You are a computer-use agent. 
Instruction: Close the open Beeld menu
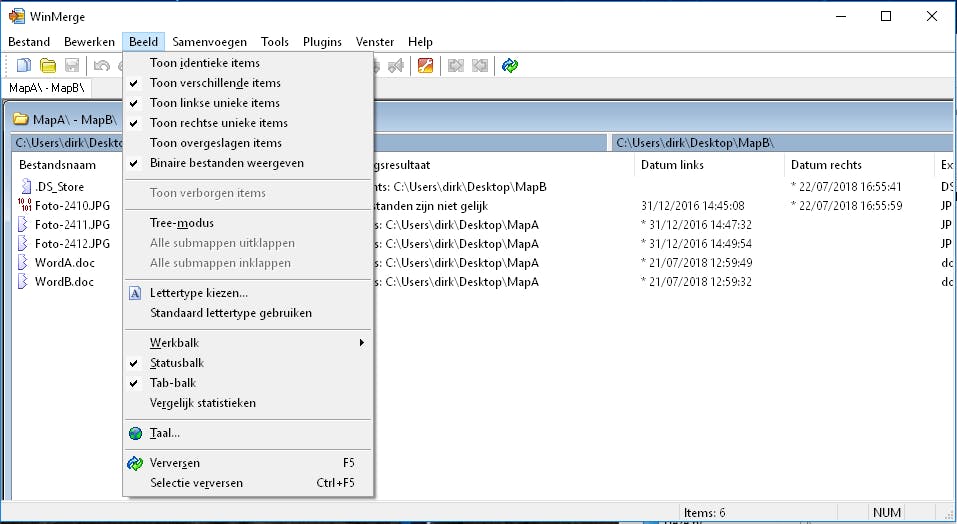coord(143,41)
